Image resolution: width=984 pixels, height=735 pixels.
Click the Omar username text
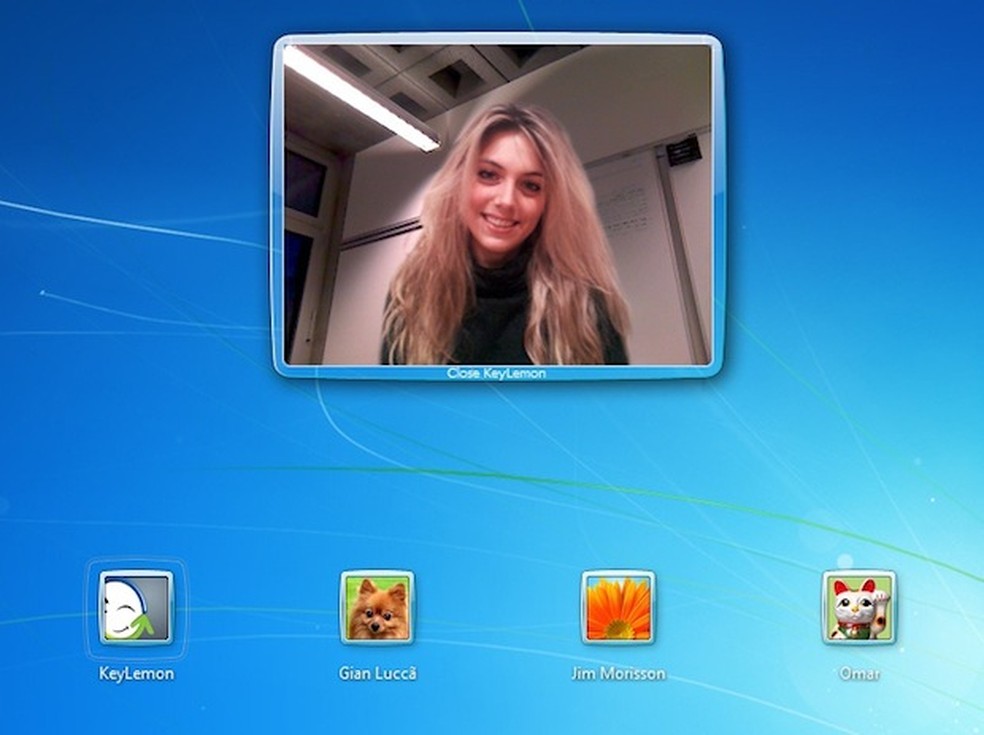click(x=858, y=672)
